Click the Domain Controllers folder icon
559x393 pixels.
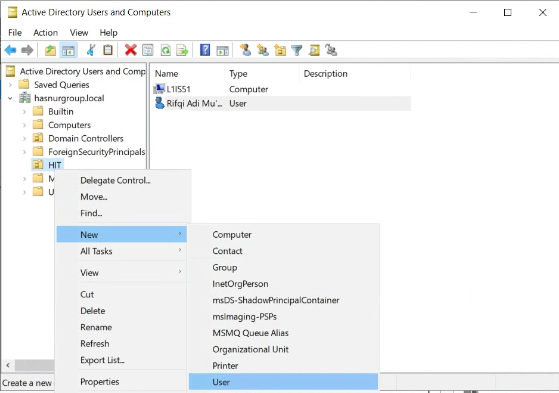click(x=37, y=138)
